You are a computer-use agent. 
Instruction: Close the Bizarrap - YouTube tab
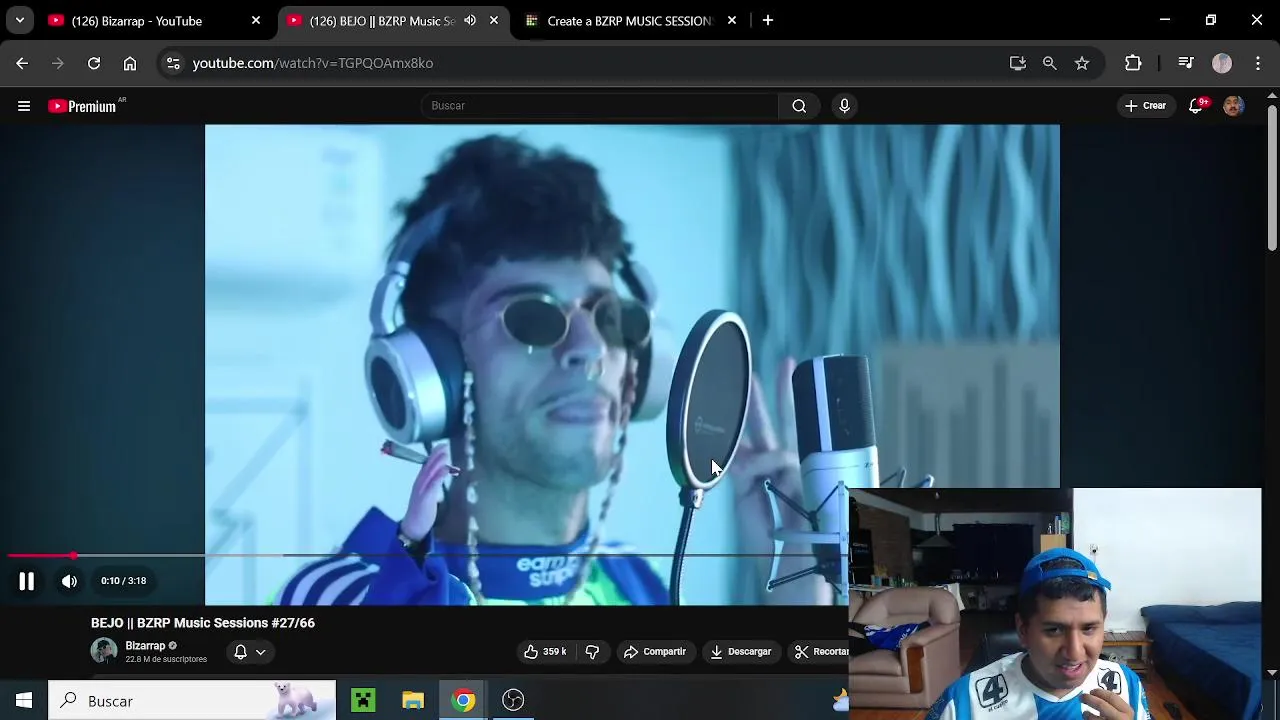coord(256,21)
